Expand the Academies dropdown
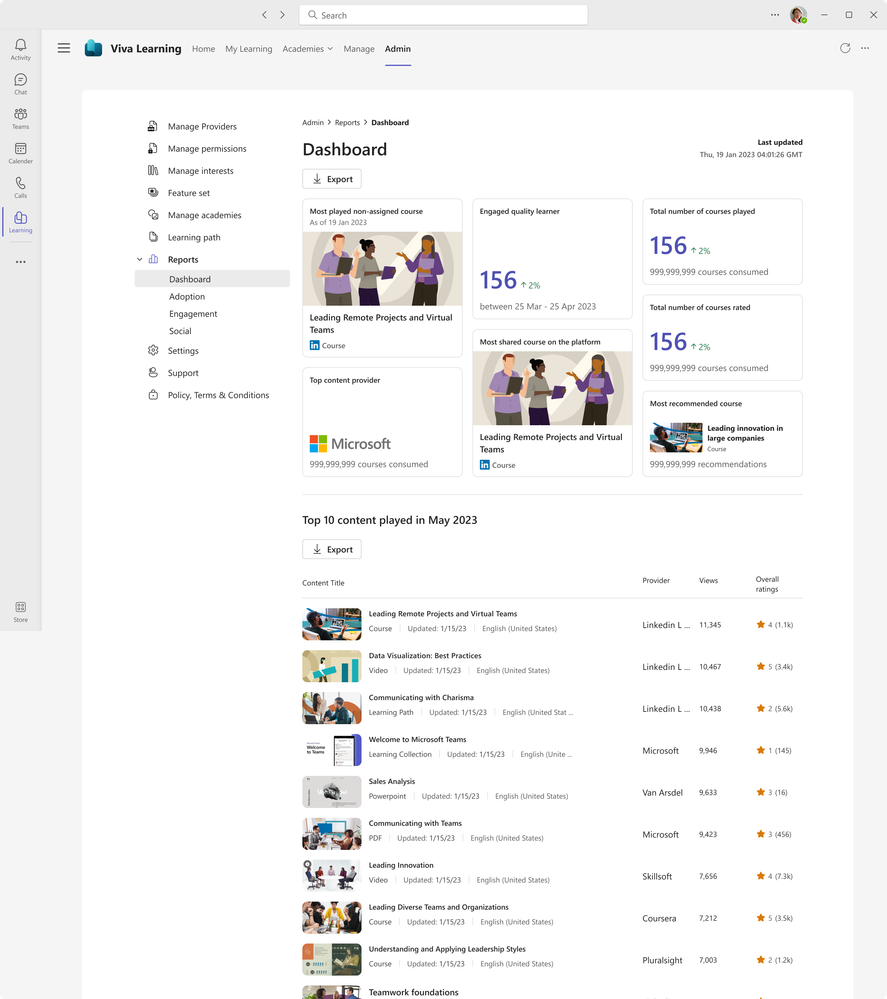 [x=308, y=48]
